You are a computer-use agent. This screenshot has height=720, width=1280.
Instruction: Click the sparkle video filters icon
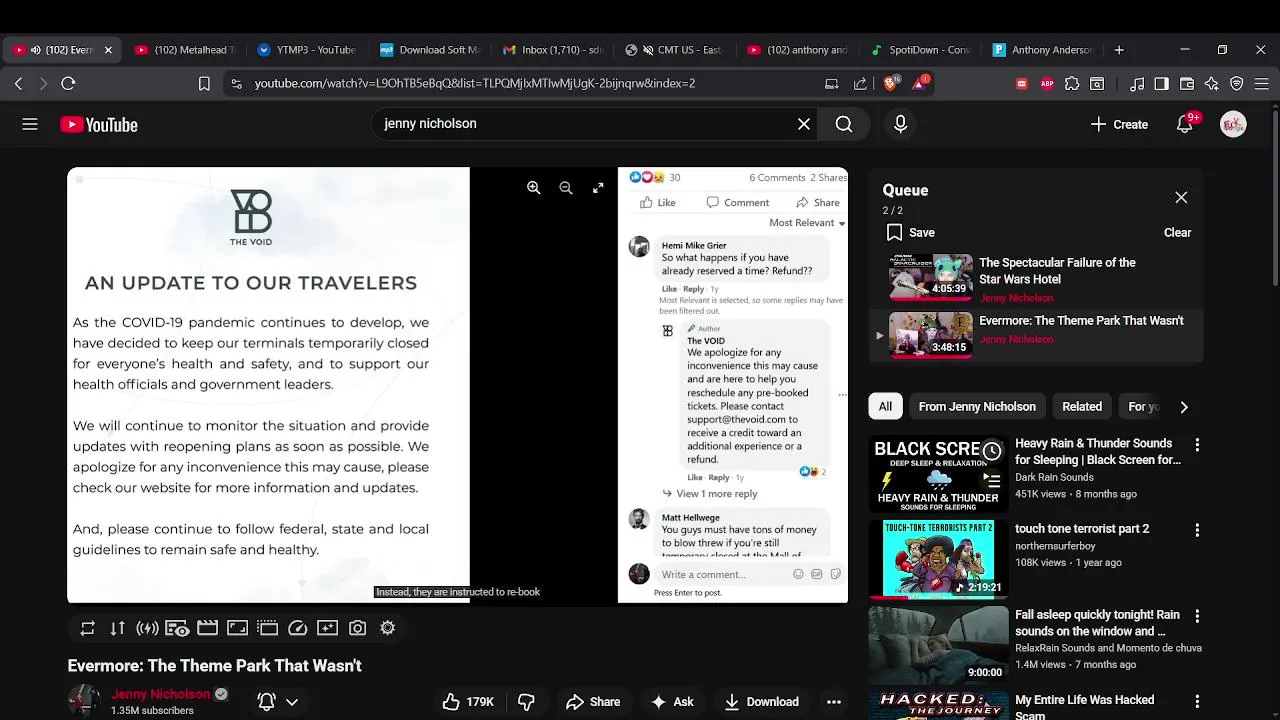(x=327, y=628)
